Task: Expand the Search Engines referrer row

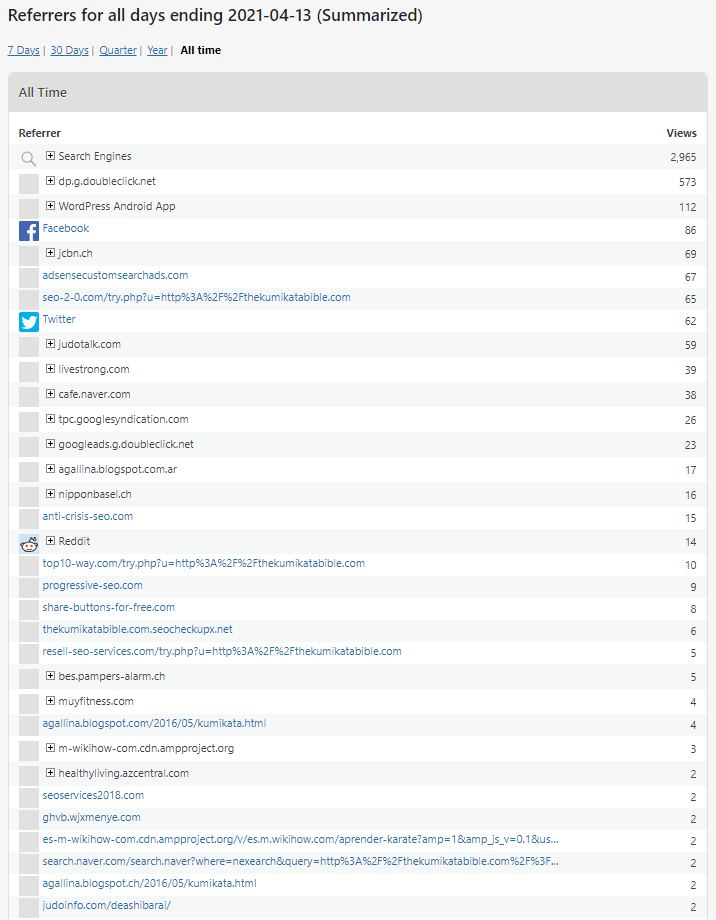Action: pos(50,156)
